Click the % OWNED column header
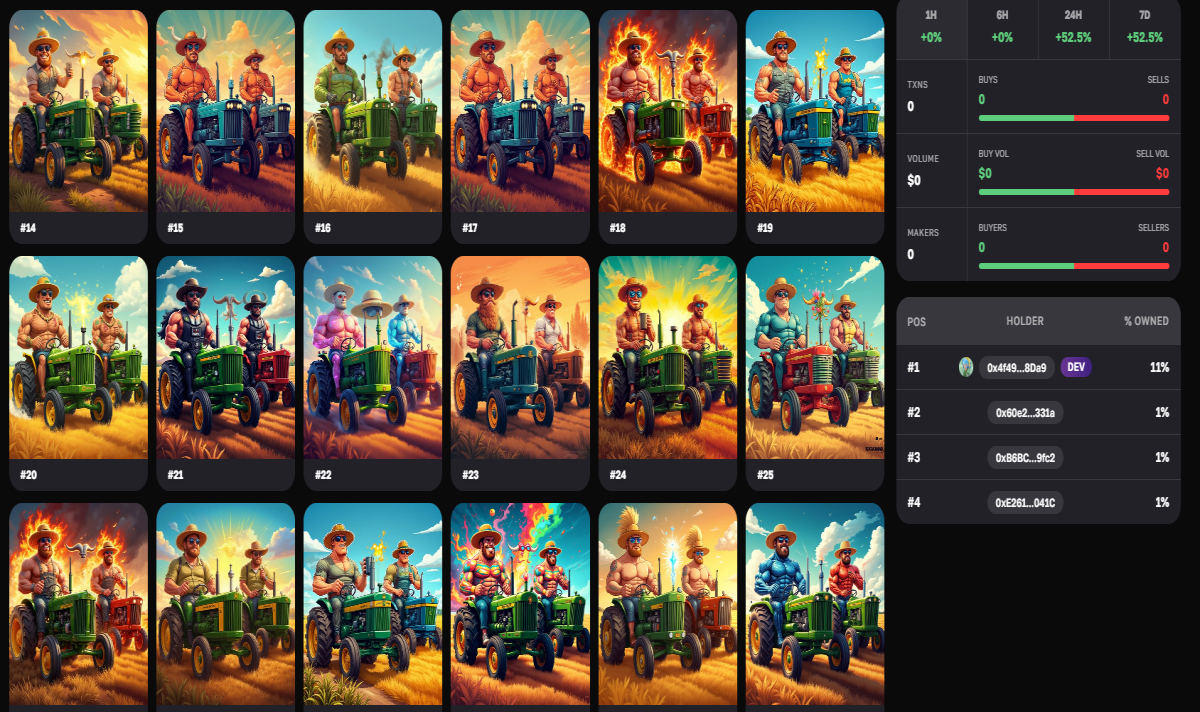 pyautogui.click(x=1146, y=321)
